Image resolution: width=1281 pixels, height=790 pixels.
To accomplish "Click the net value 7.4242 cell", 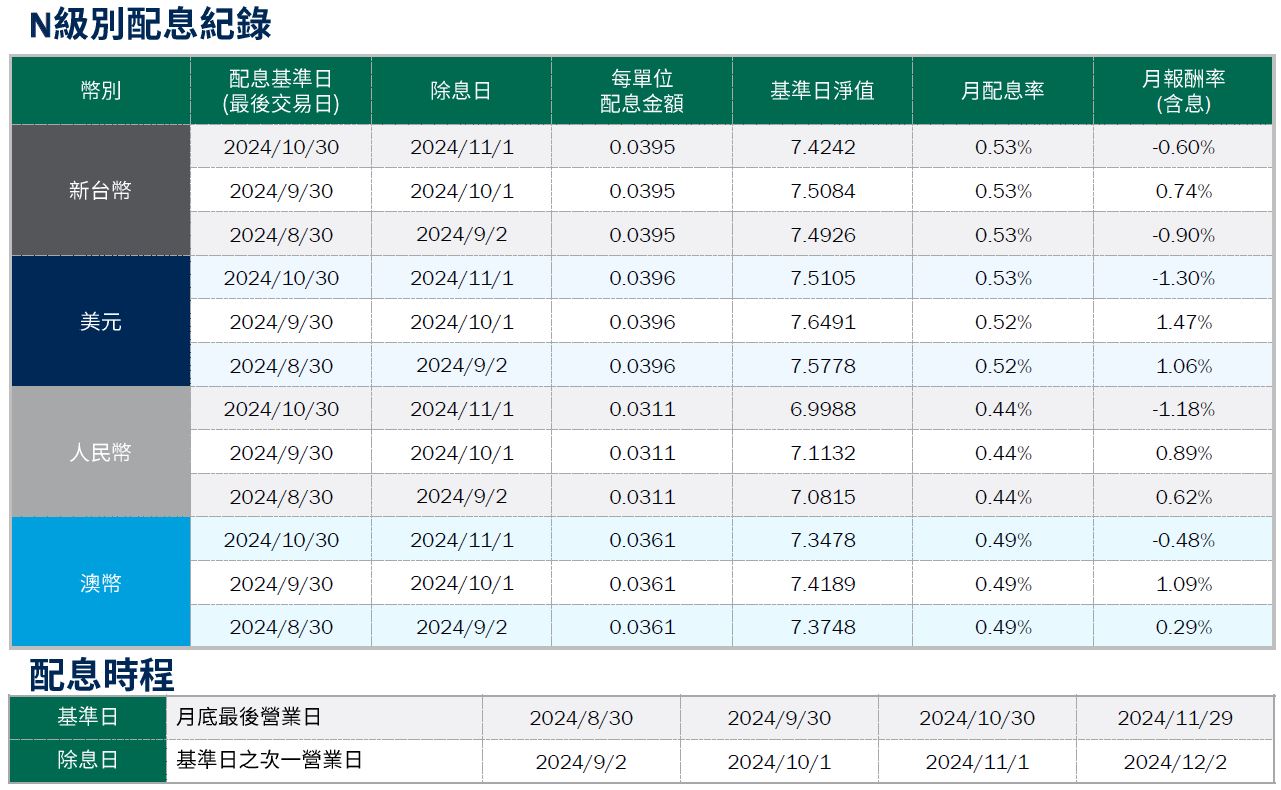I will click(x=822, y=147).
